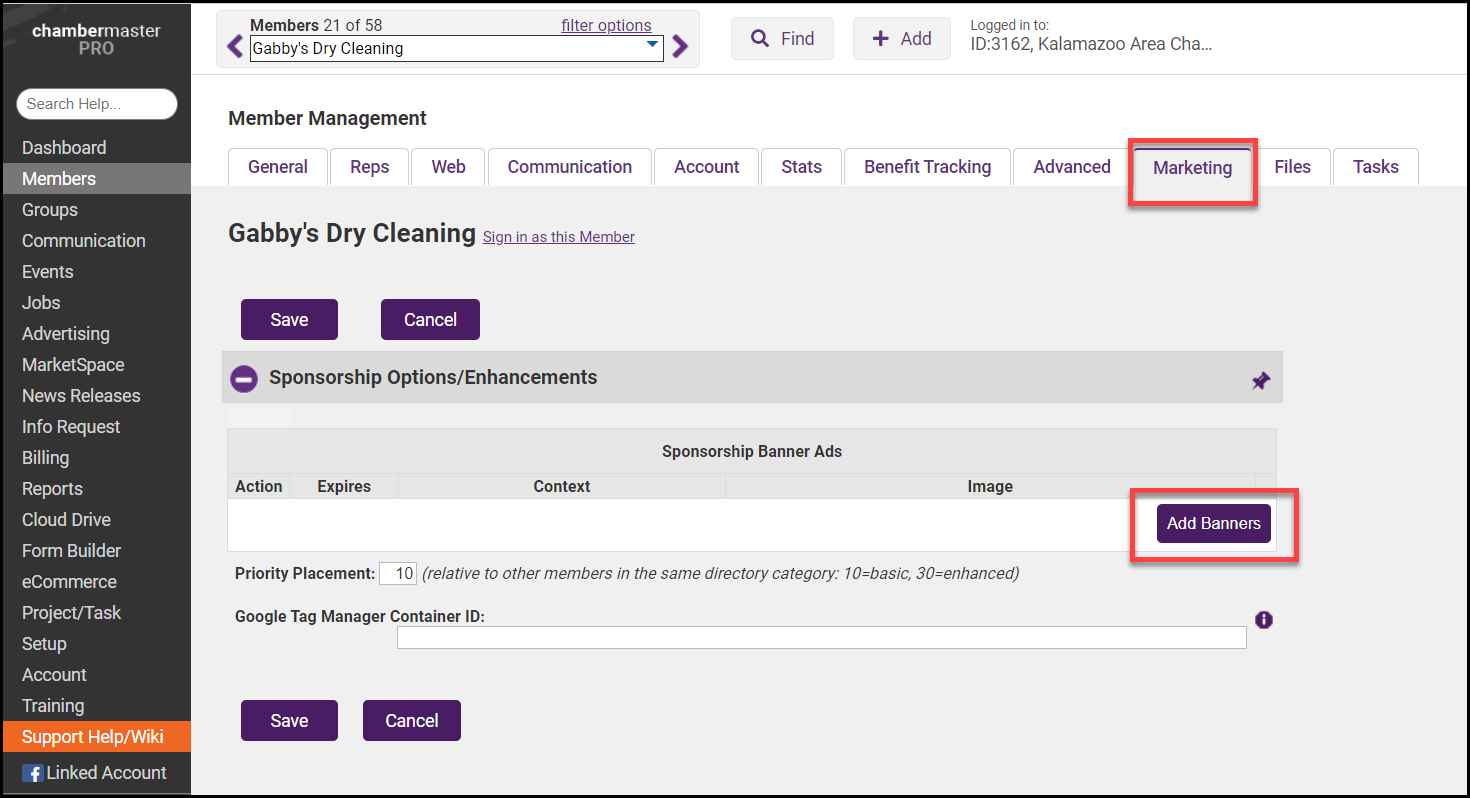Click the Add Banners button
The width and height of the screenshot is (1470, 798).
point(1213,524)
